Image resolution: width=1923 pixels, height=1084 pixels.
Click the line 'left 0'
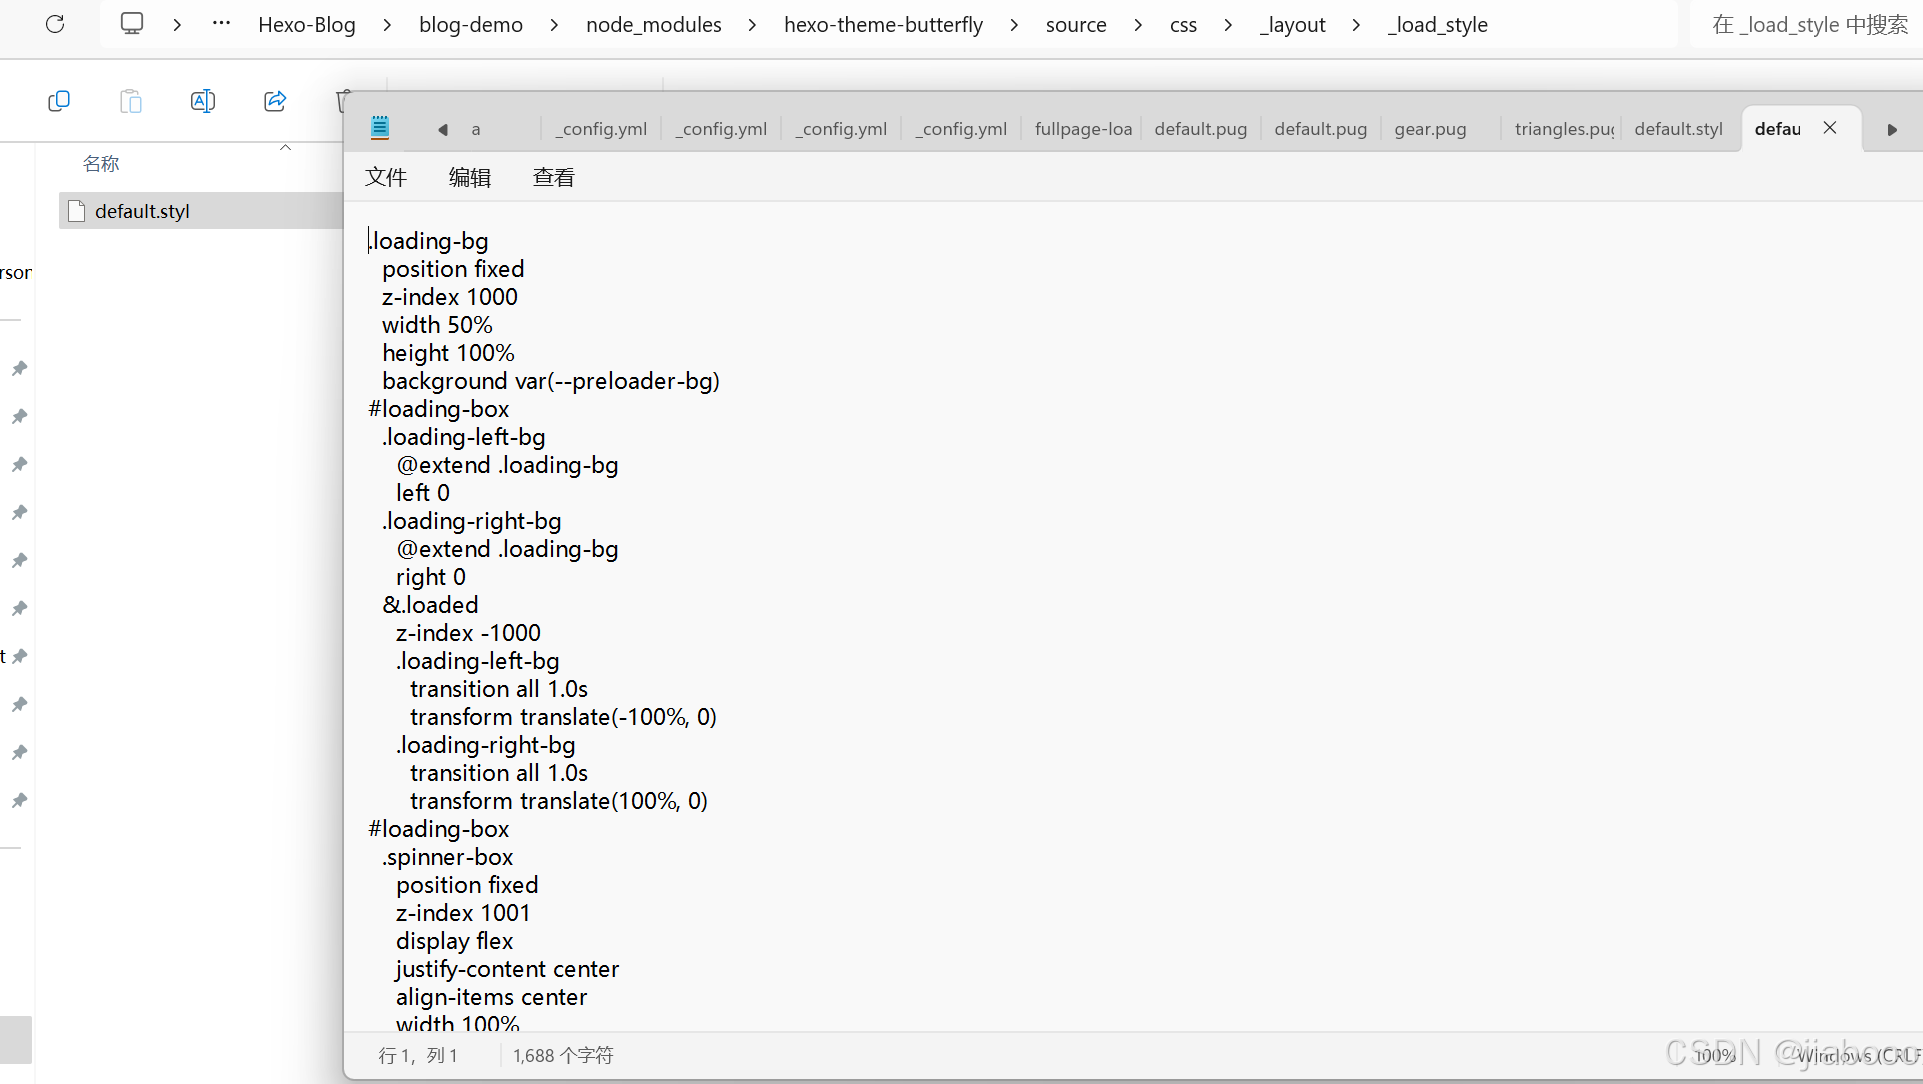pos(423,493)
